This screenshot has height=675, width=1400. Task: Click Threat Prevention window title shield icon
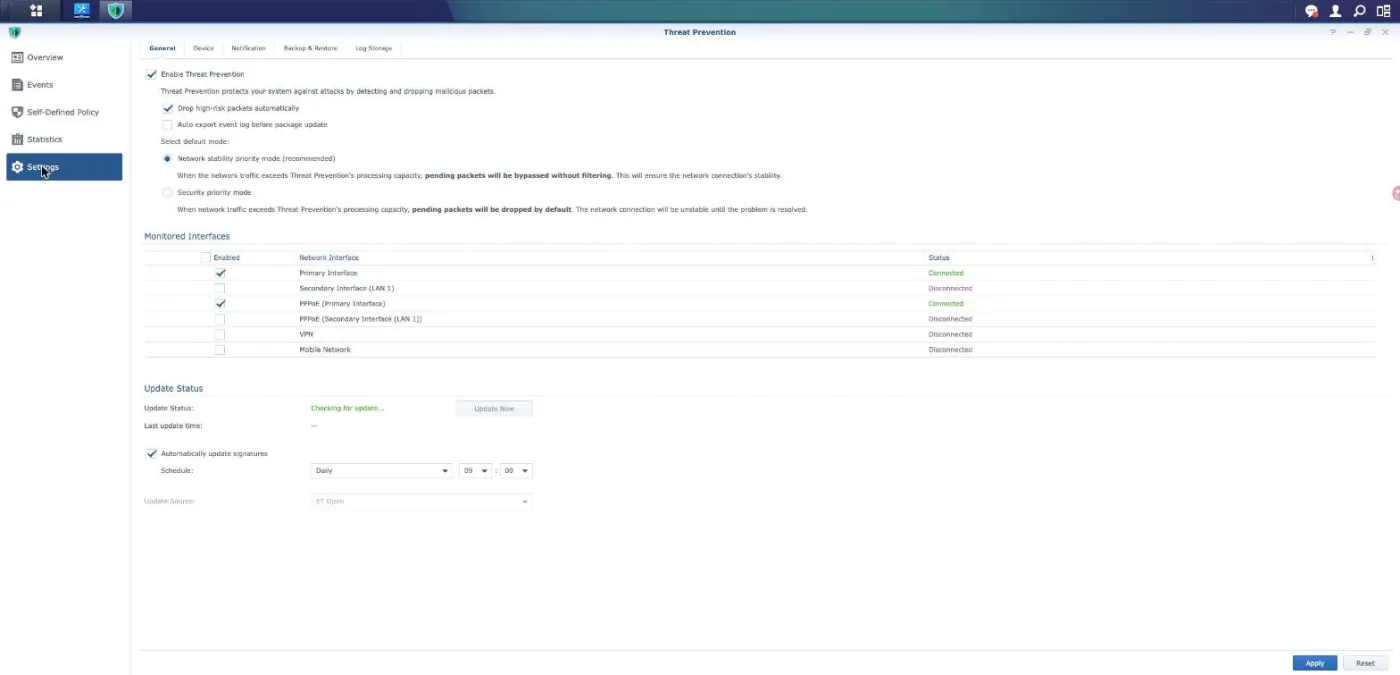point(14,32)
